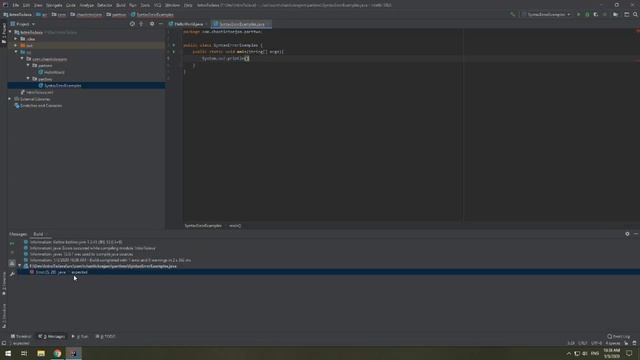Screen dimensions: 640x360
Task: Select the Build tab in Messages panel
Action: point(38,234)
